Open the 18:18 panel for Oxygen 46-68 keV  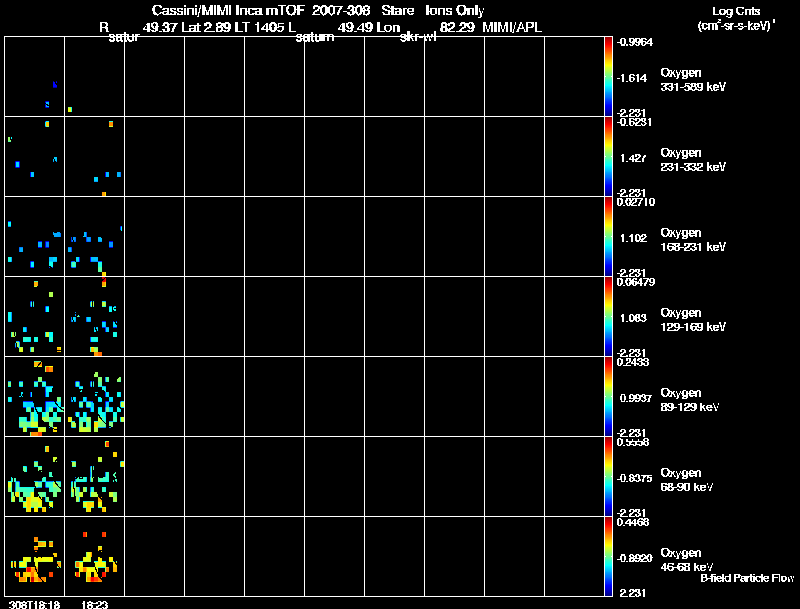(x=35, y=556)
